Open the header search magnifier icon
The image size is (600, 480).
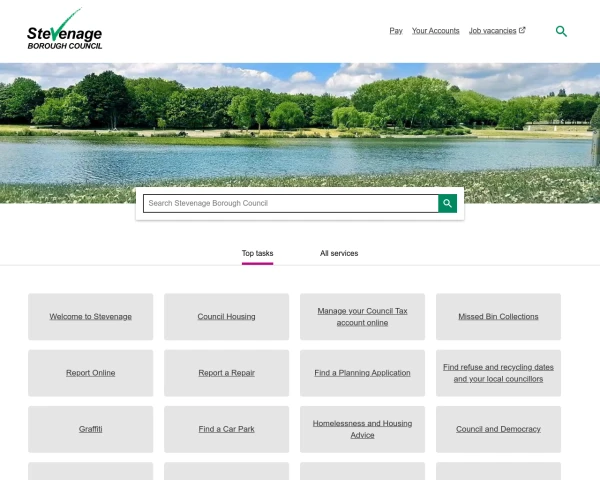click(x=561, y=31)
